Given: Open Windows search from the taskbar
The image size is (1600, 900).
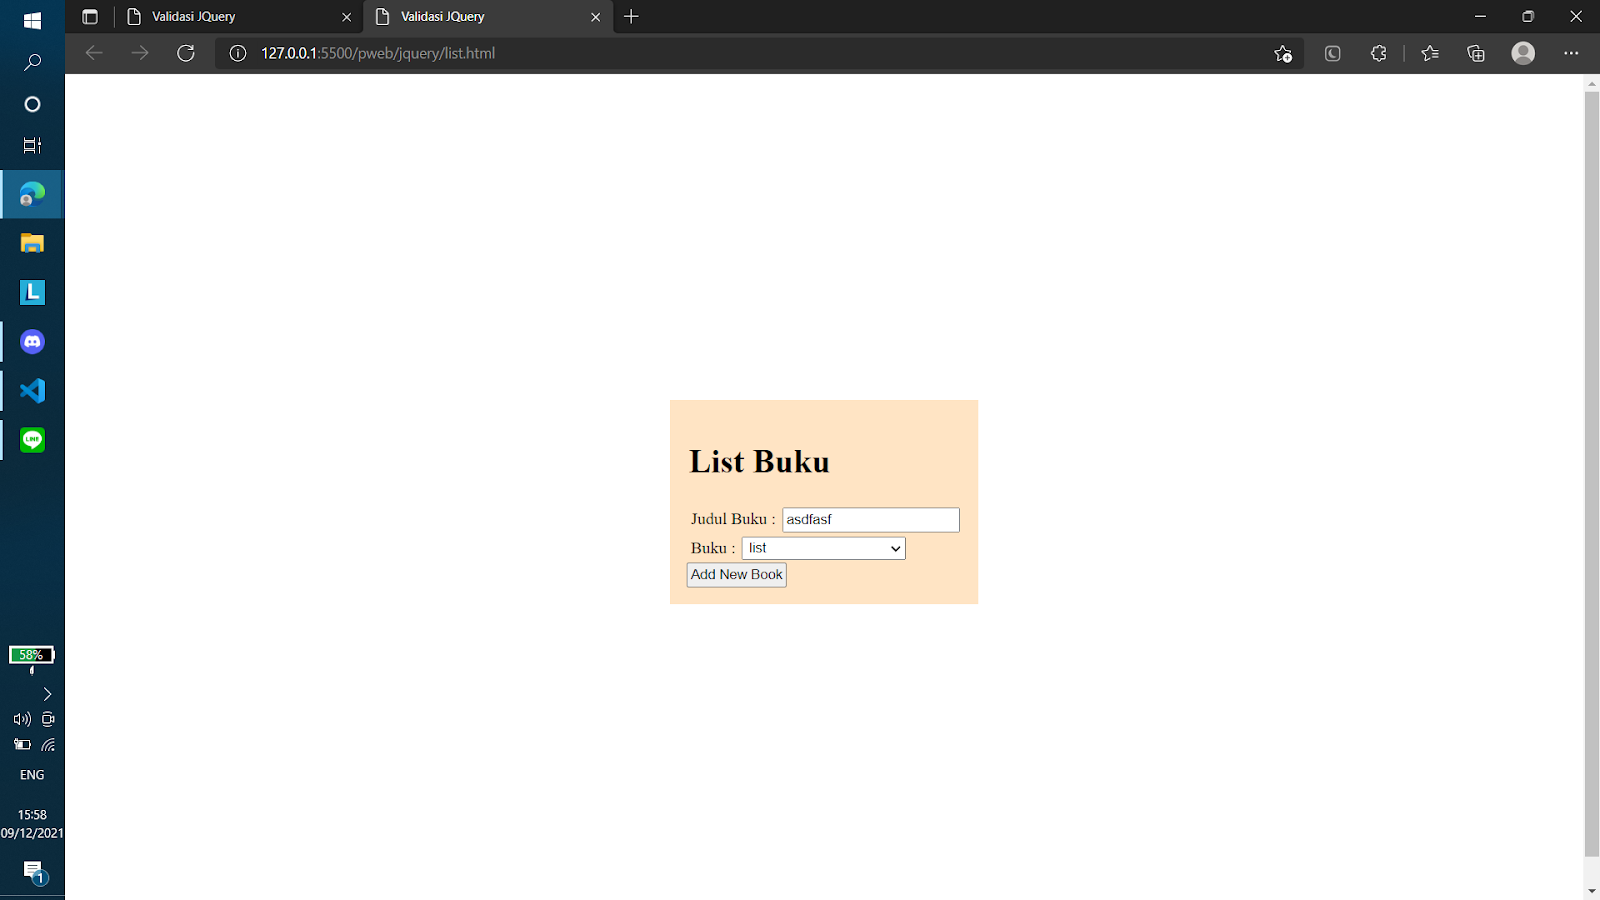Looking at the screenshot, I should [x=32, y=63].
